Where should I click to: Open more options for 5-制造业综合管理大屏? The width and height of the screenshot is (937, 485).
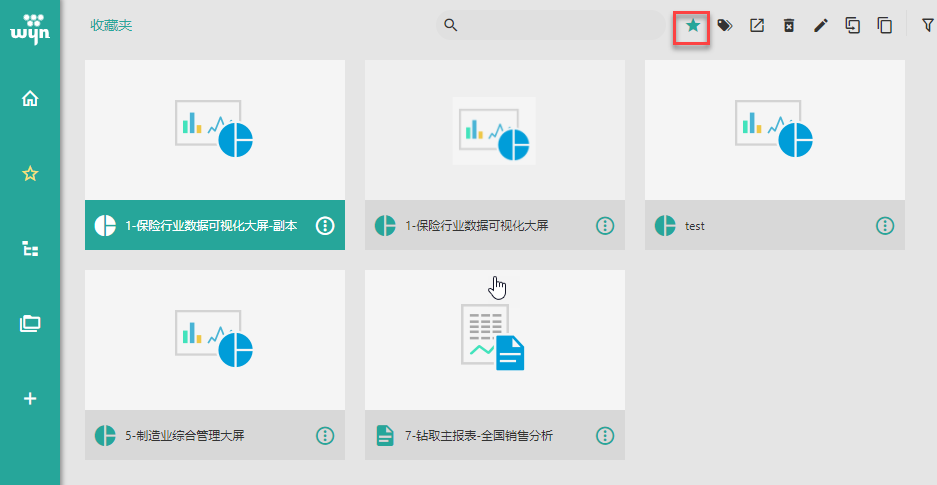pyautogui.click(x=325, y=435)
